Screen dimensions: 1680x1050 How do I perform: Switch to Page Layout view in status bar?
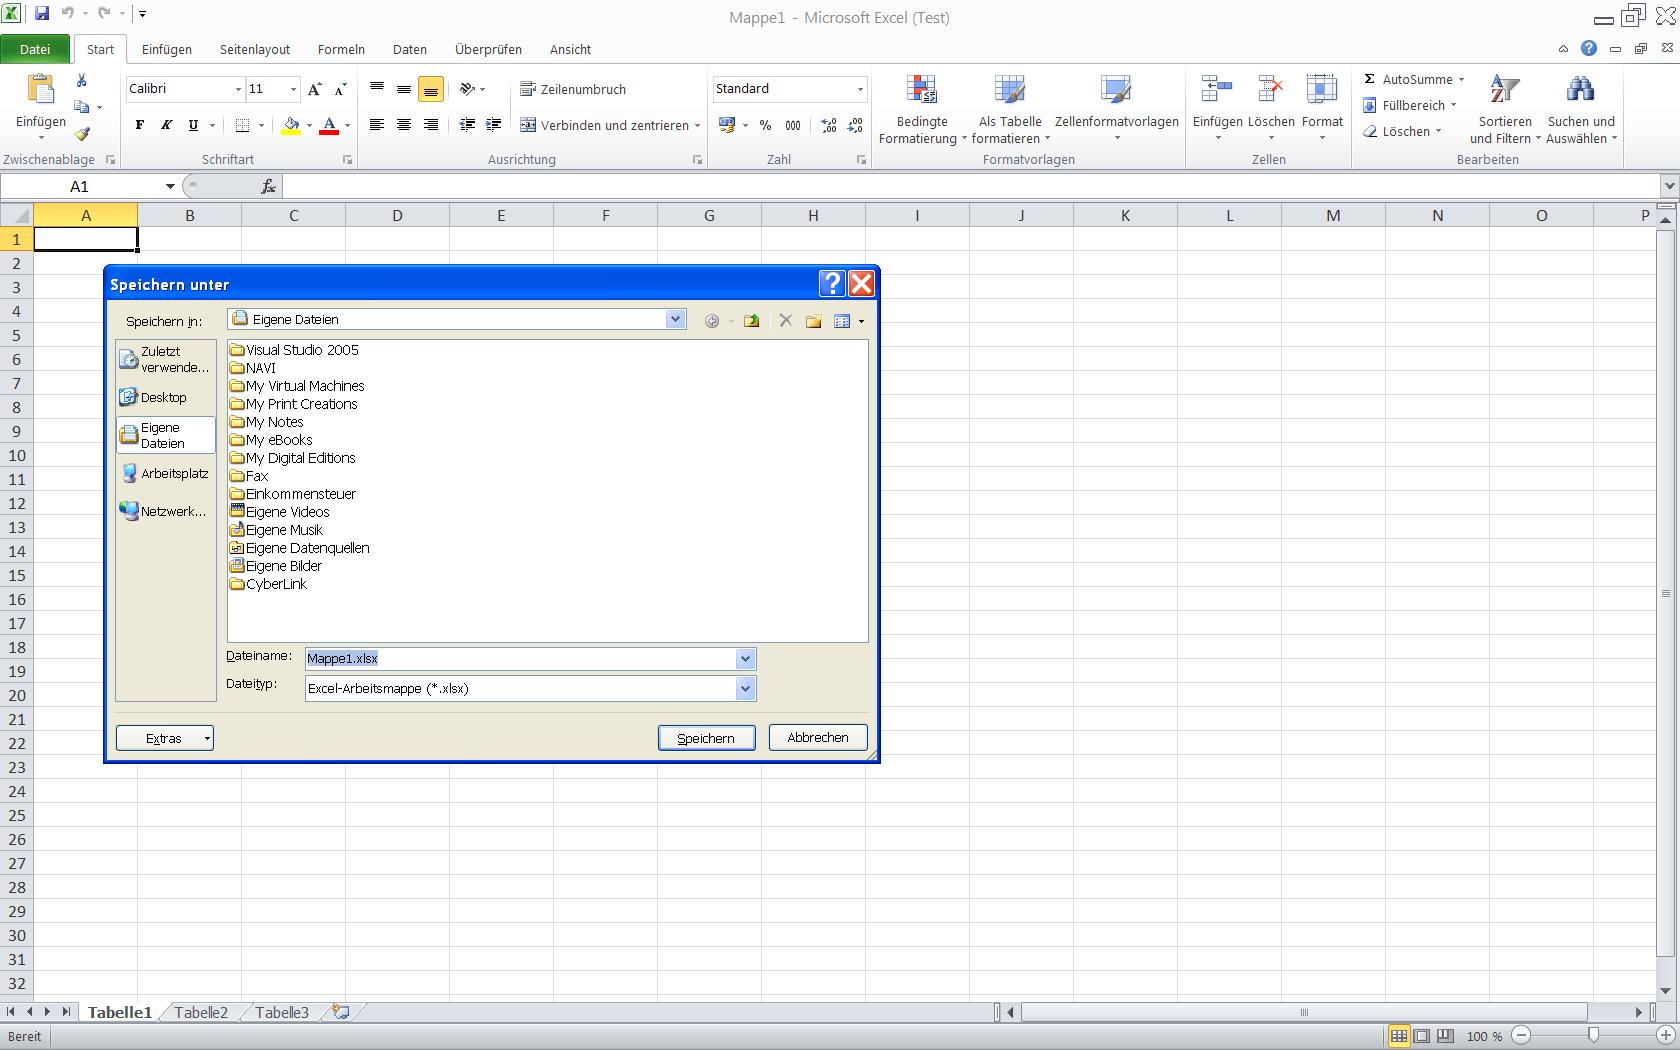point(1422,1036)
